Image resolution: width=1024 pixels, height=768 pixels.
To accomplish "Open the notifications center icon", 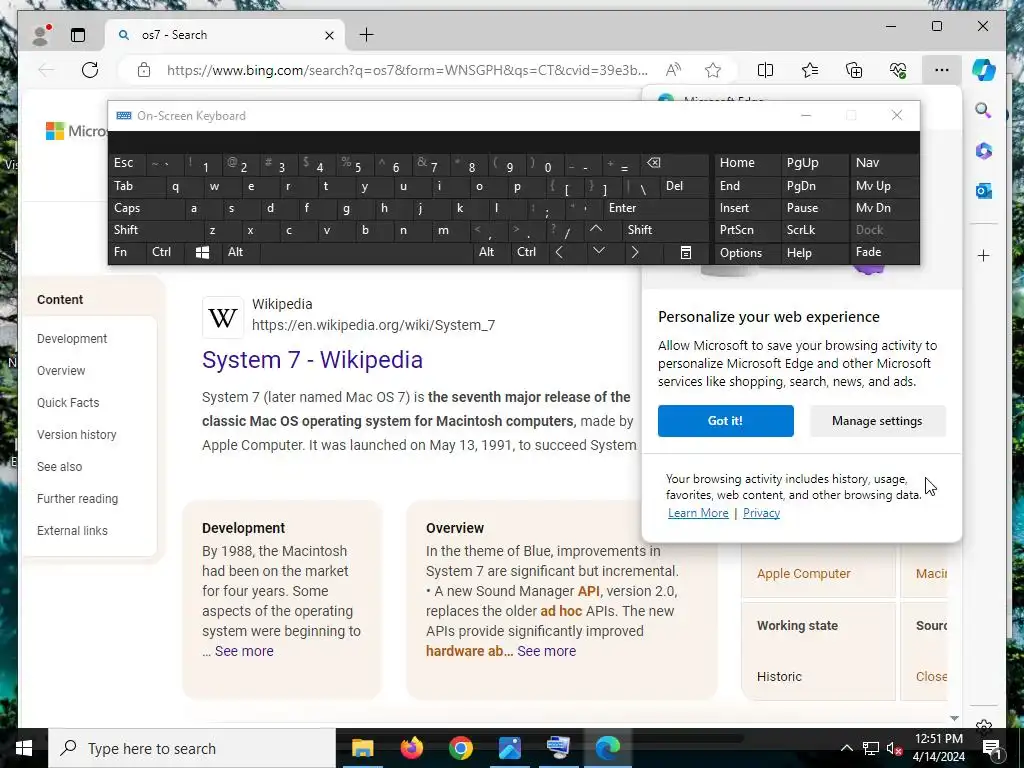I will tap(992, 748).
